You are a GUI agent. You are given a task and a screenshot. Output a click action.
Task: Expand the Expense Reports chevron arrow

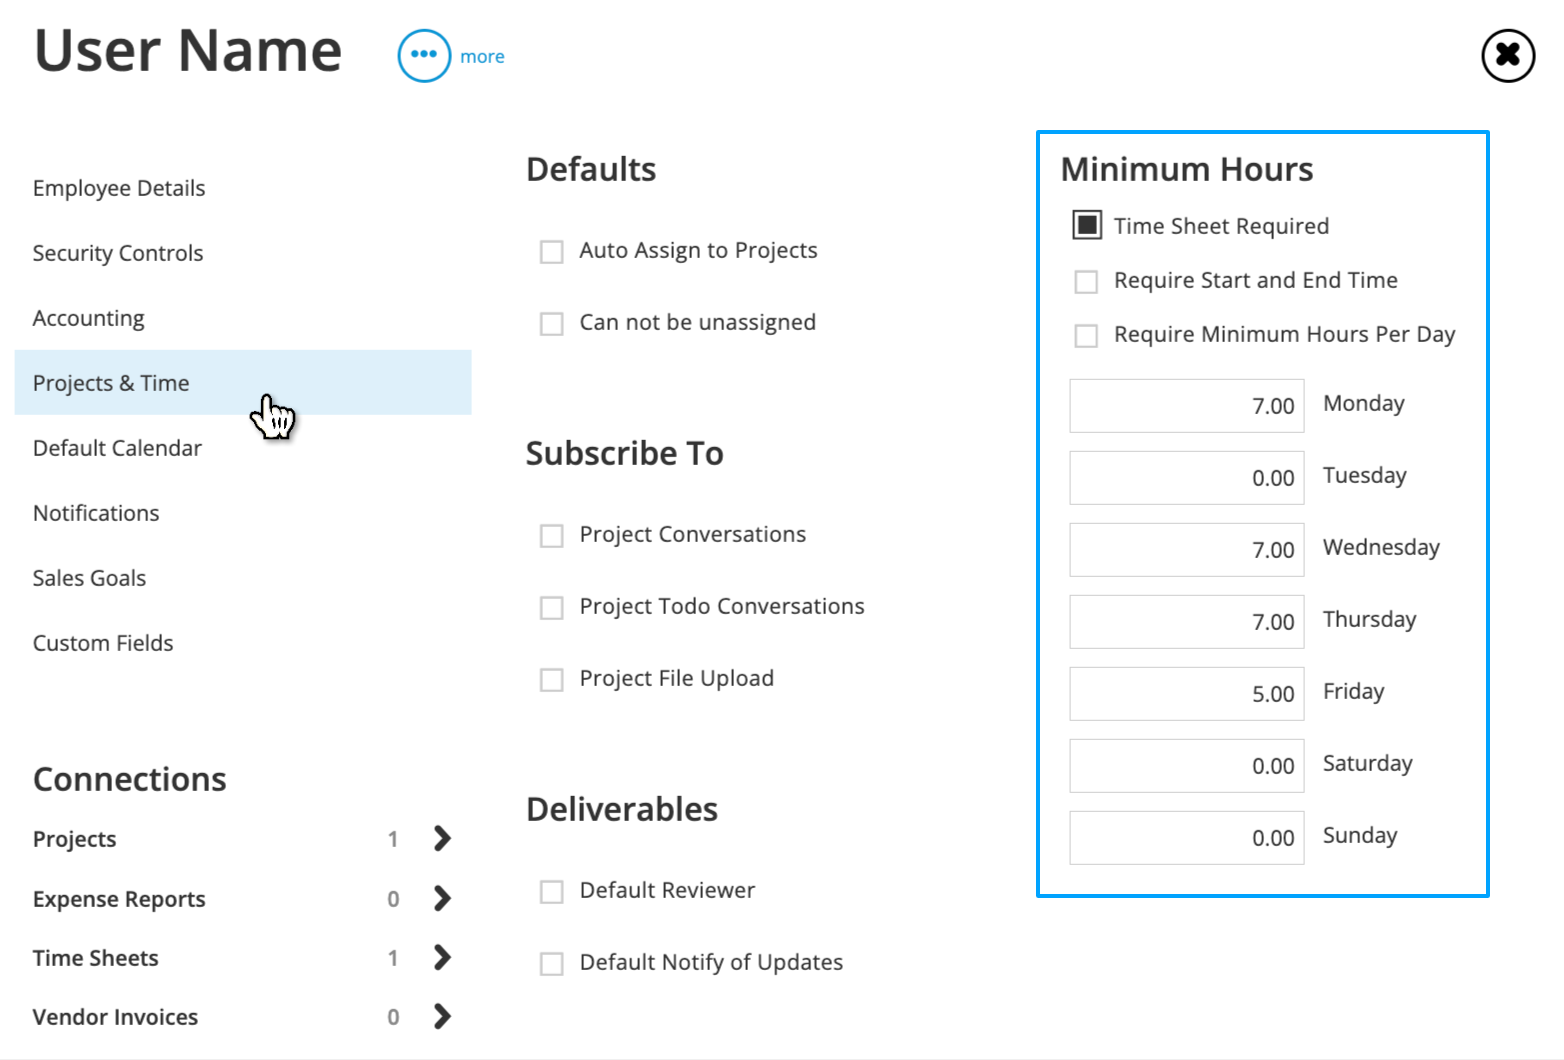tap(442, 898)
